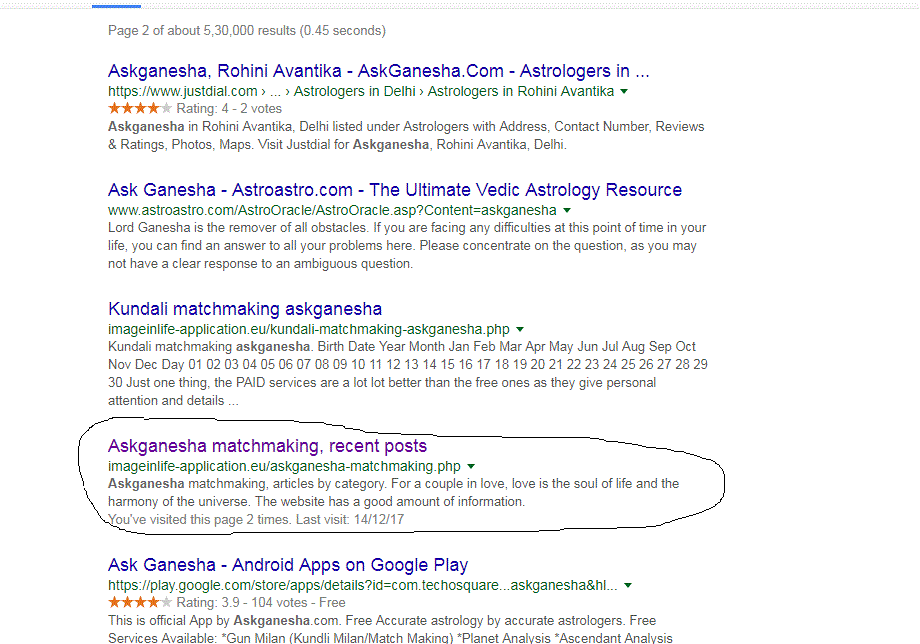Click the 'Astrologers in Delhi' breadcrumb
The image size is (920, 644).
pos(354,91)
